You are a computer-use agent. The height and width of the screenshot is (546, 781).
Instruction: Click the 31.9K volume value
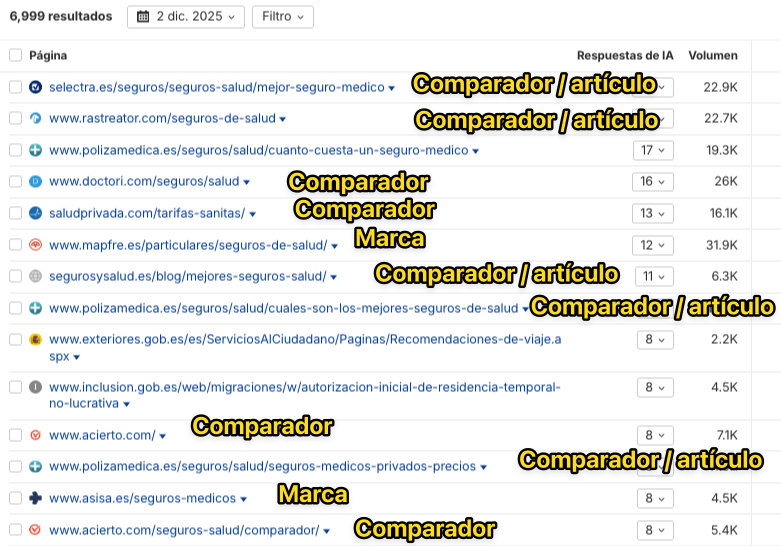(x=721, y=245)
